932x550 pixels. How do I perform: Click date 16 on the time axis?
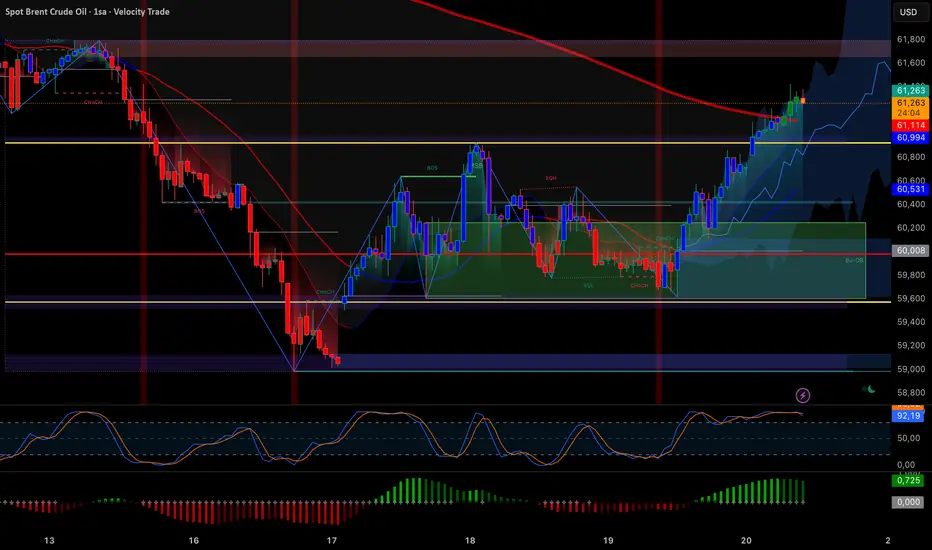(193, 540)
